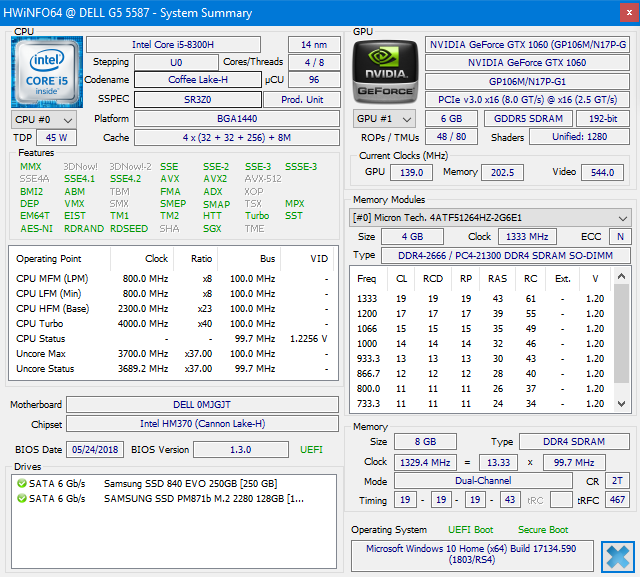Click the module clock 1333 MHz field
The width and height of the screenshot is (640, 577).
coord(527,237)
